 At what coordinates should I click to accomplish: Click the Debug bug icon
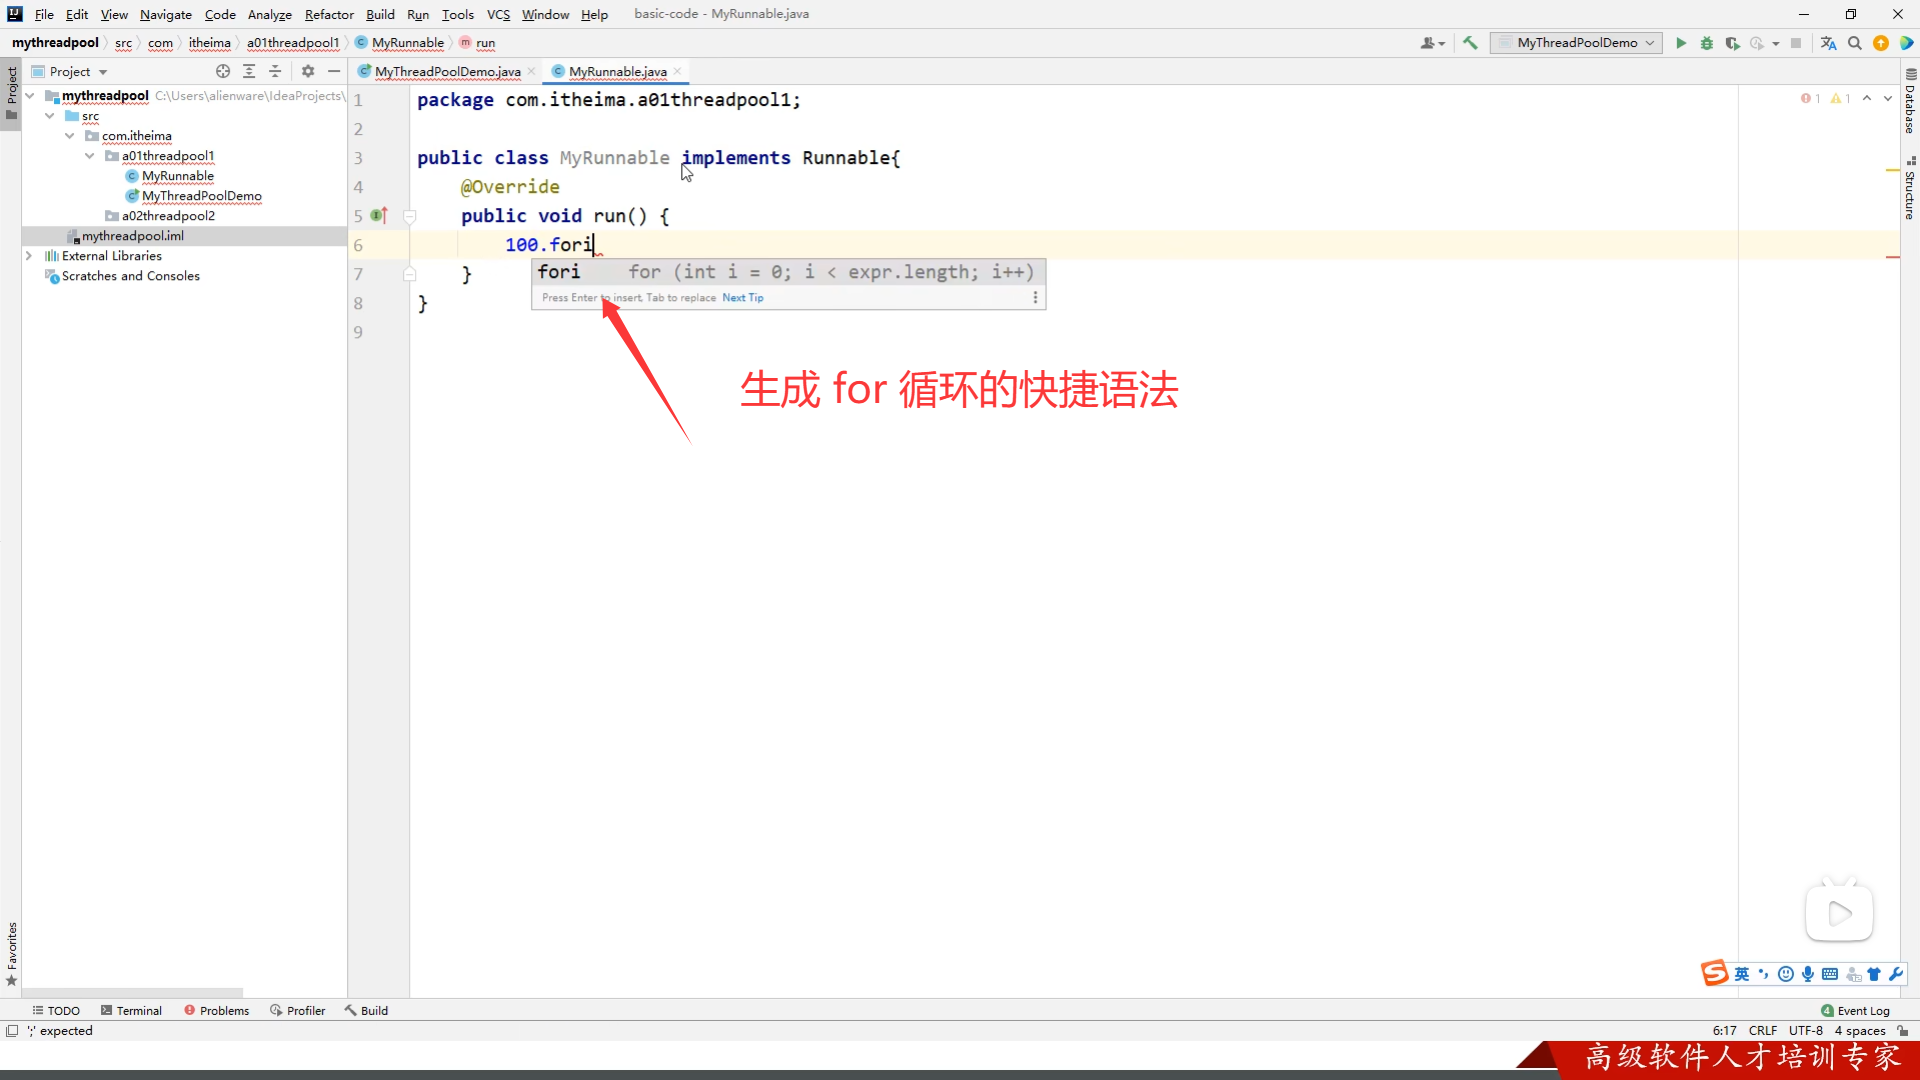pos(1707,43)
